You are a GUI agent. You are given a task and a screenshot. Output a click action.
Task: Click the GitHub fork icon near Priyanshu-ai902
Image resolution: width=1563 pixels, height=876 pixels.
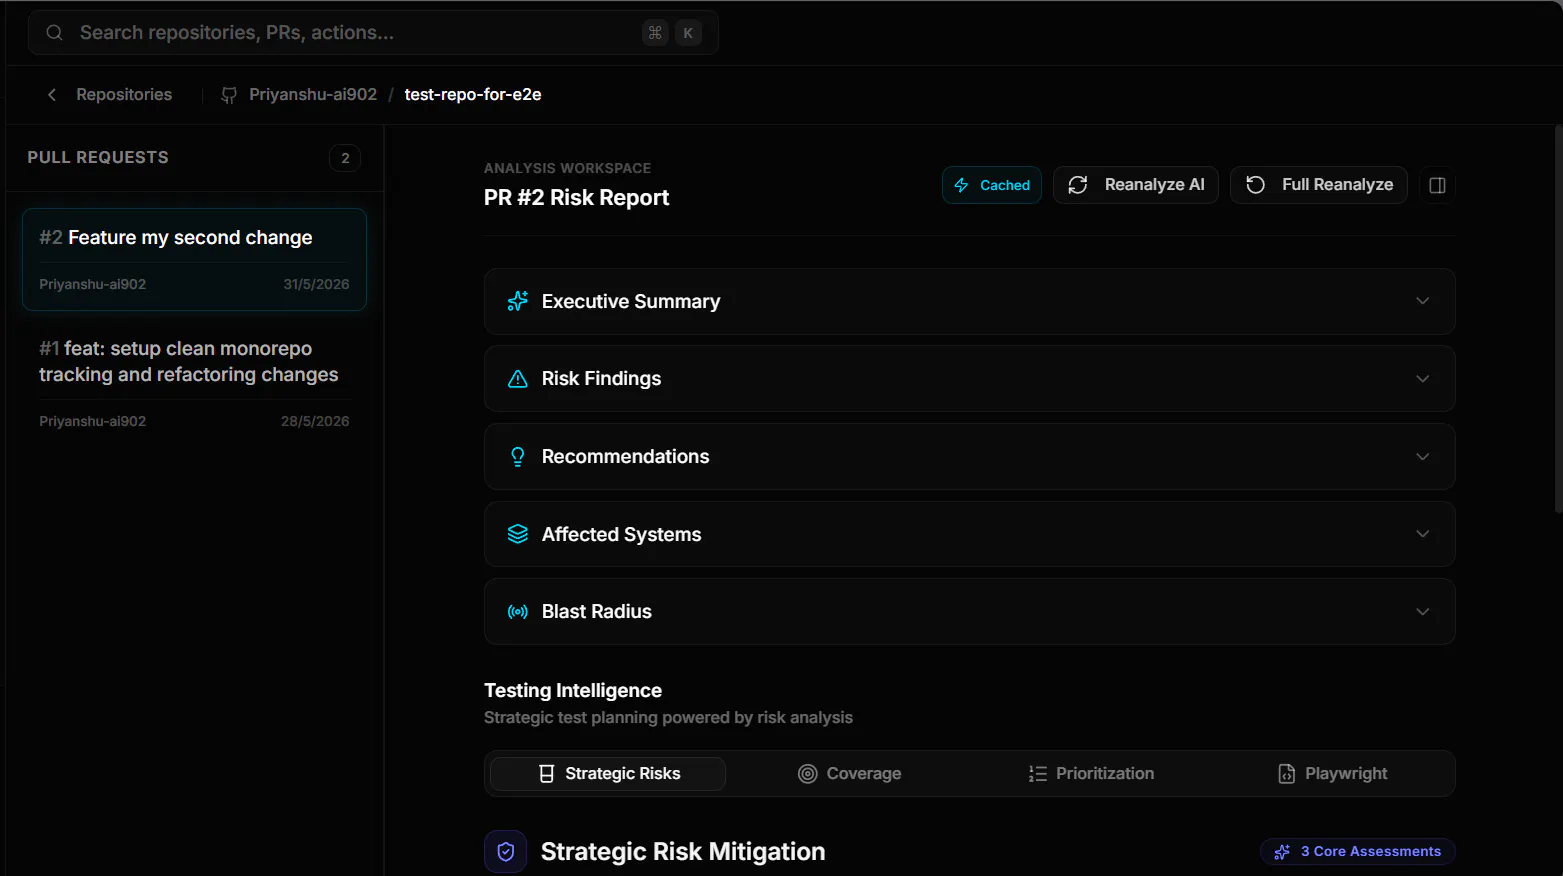coord(229,95)
